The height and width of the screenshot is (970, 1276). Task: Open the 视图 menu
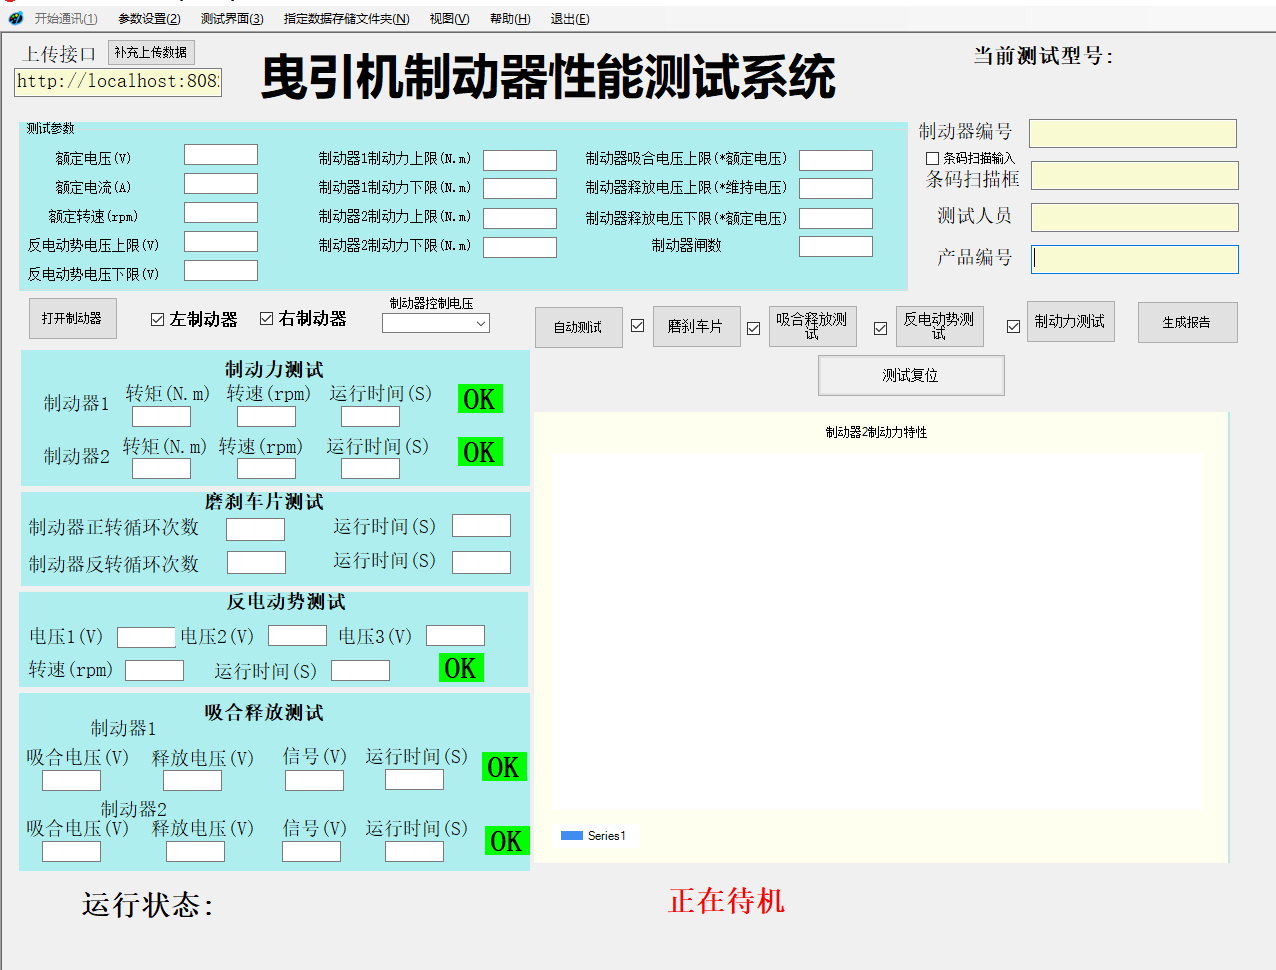tap(447, 18)
